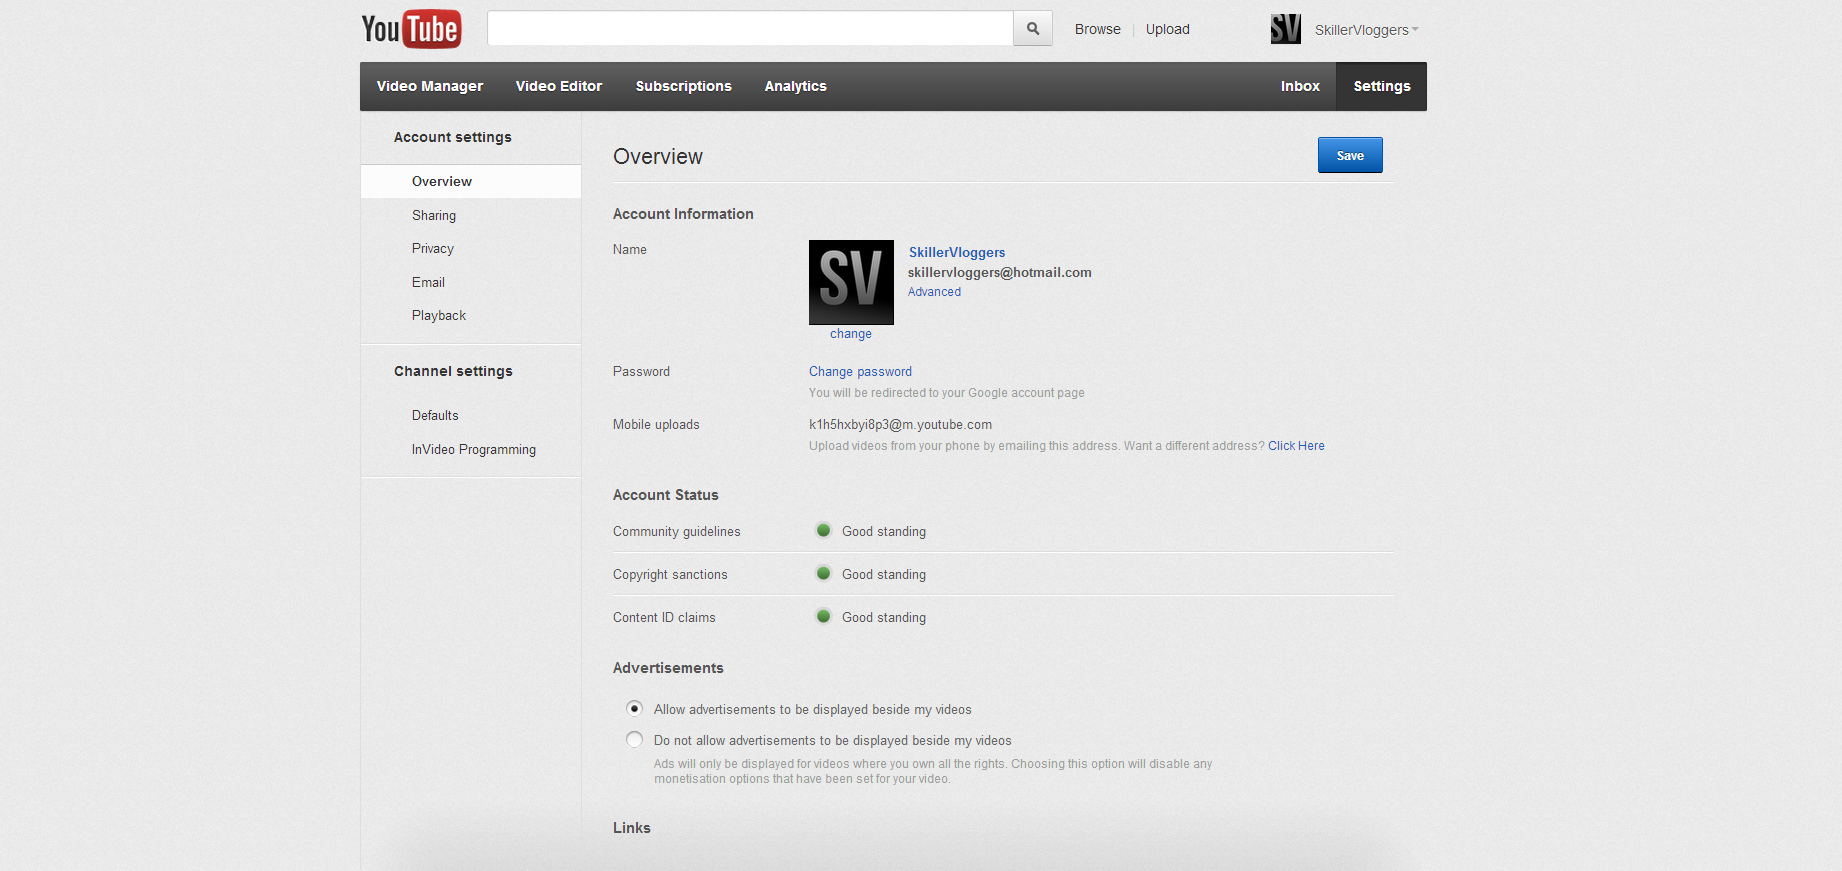Open the Inbox tab
Screen dimensions: 1842x871
coord(1300,86)
